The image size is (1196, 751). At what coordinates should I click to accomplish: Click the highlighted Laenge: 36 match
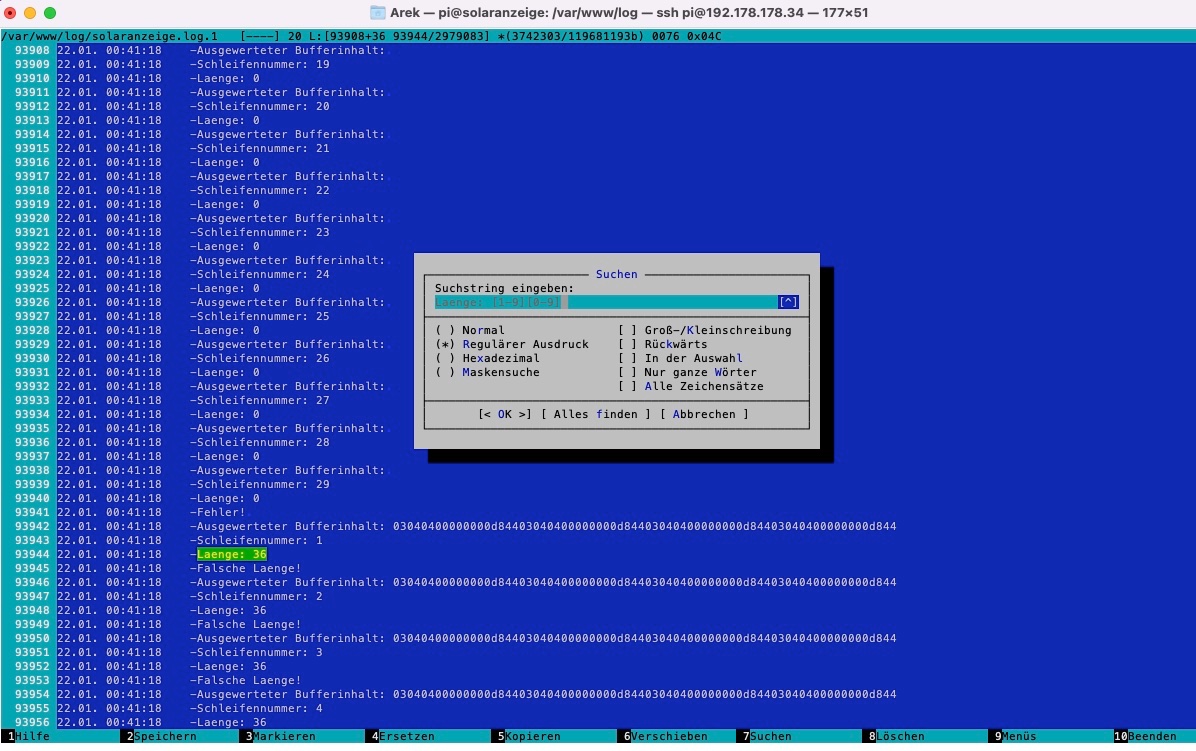click(x=232, y=554)
